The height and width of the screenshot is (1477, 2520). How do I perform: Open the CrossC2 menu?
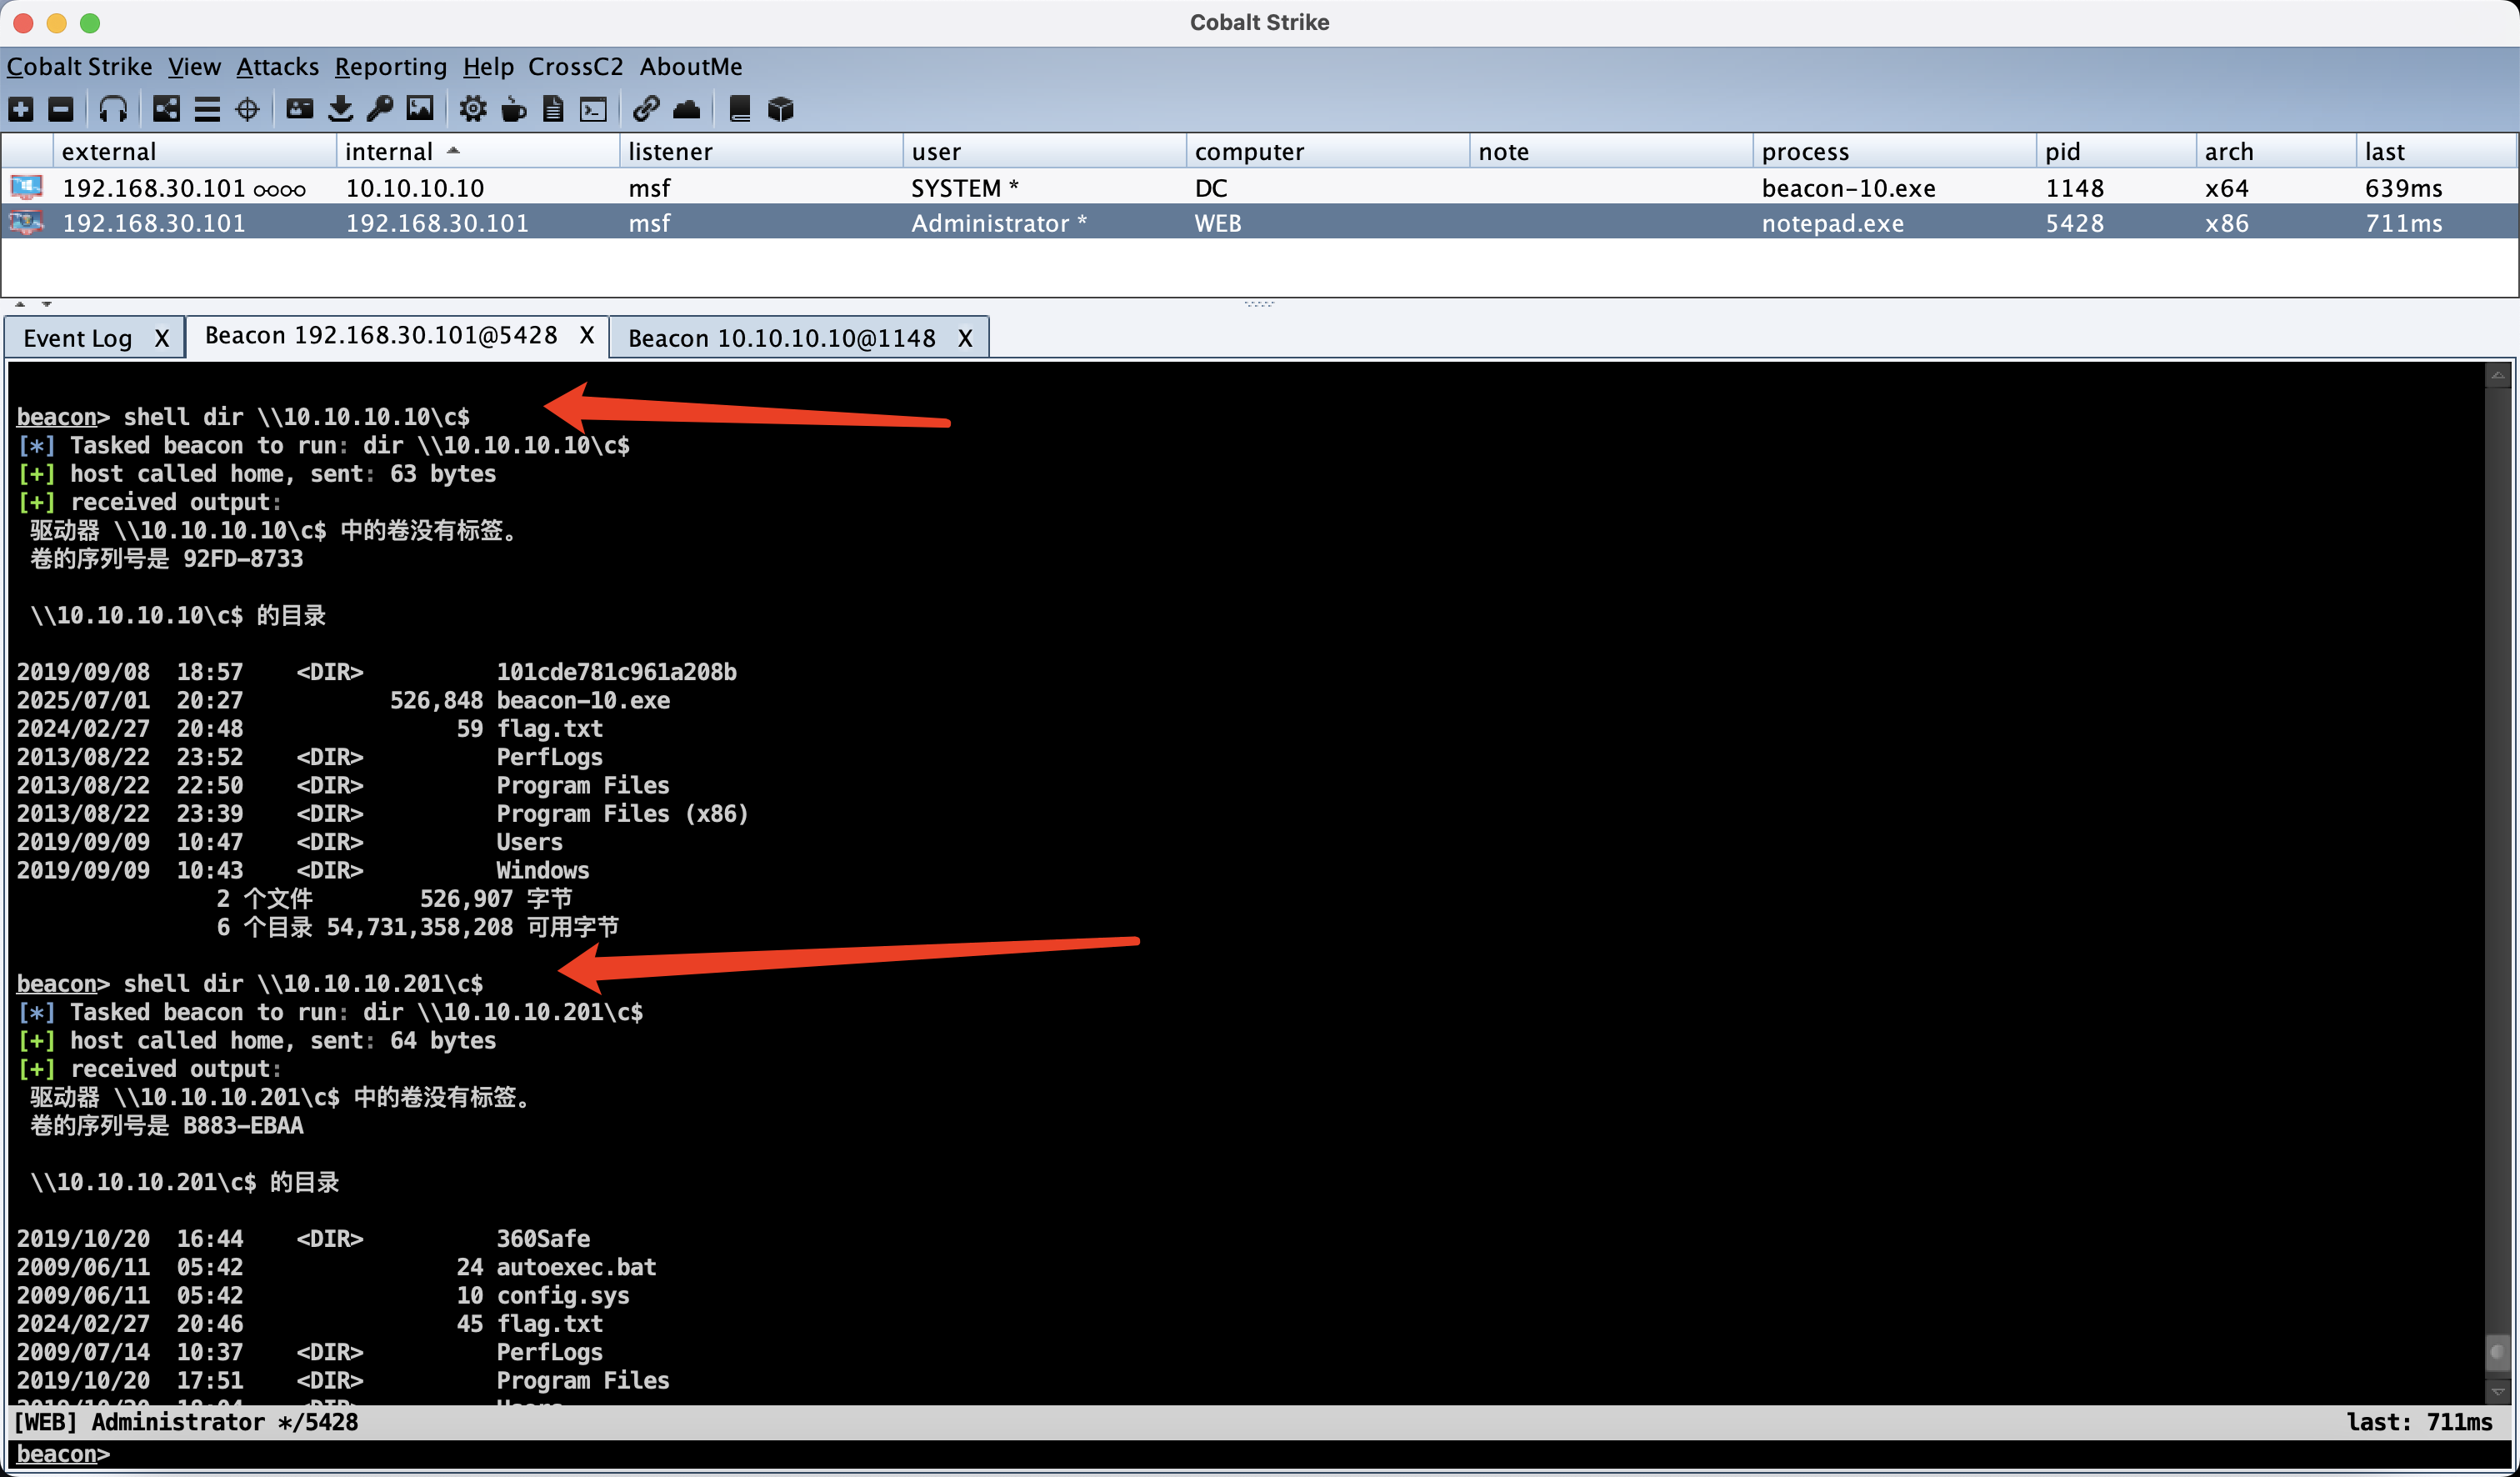(576, 66)
